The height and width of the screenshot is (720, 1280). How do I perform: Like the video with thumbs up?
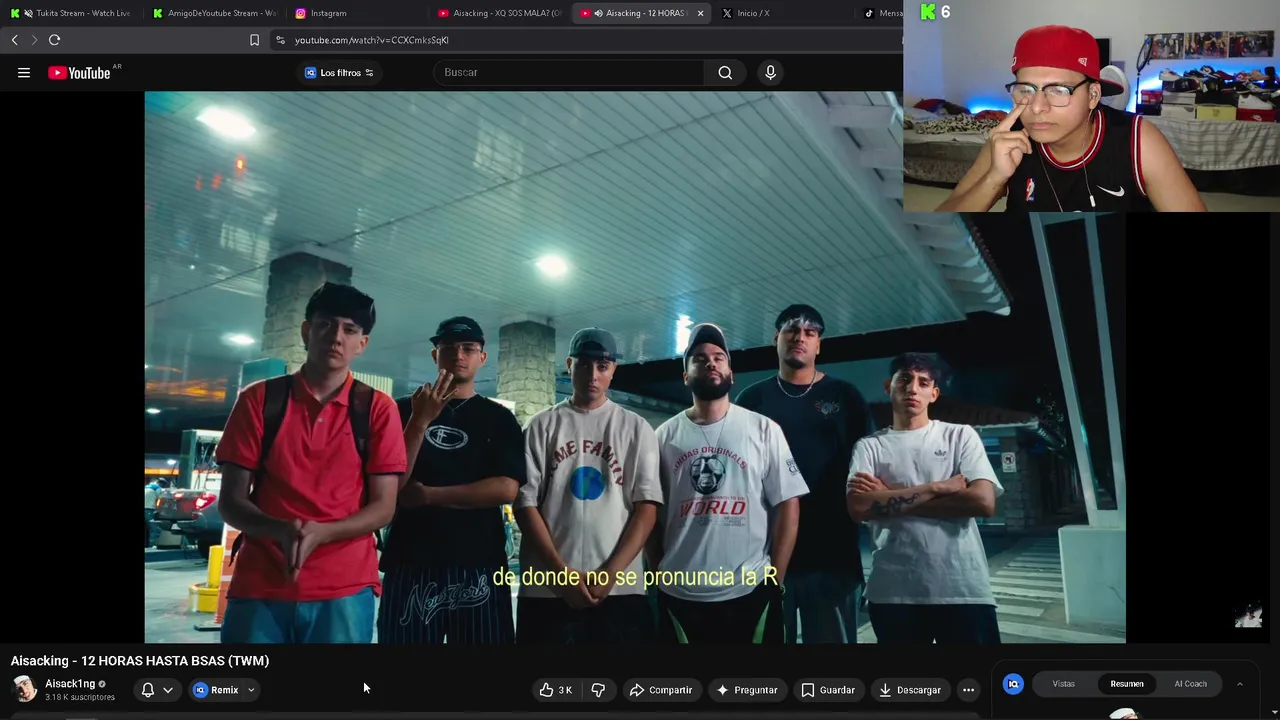(556, 690)
